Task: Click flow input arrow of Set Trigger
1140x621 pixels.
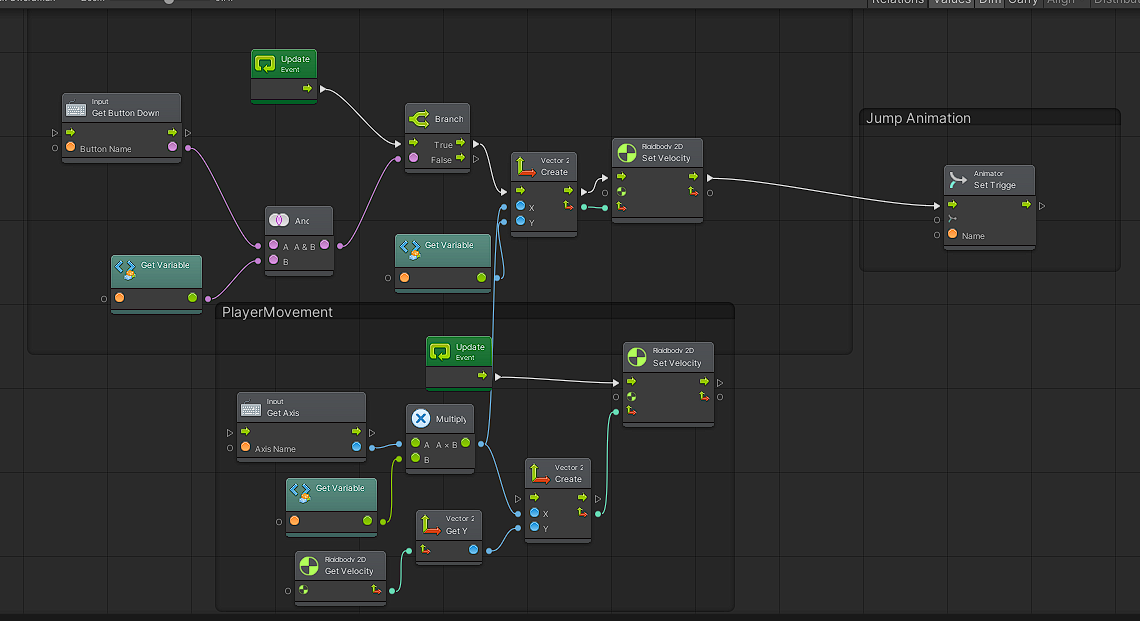Action: 952,205
